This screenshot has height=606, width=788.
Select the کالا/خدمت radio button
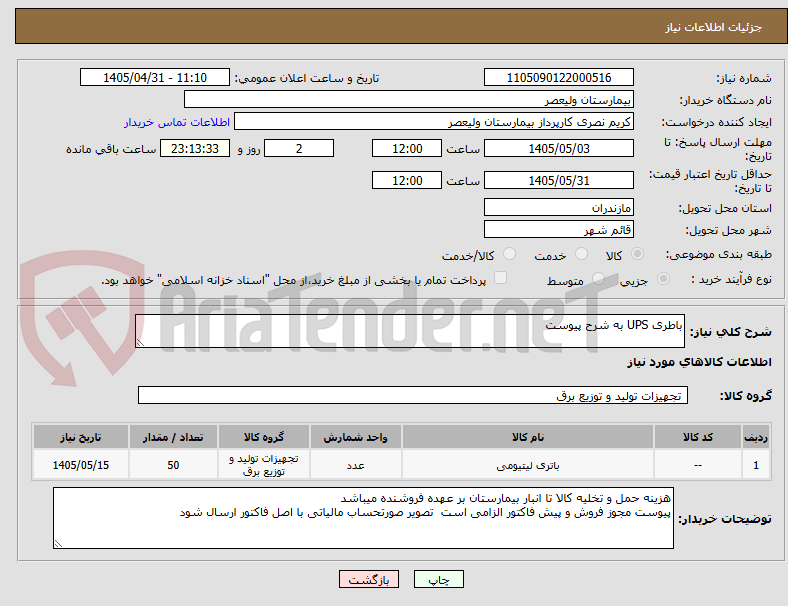[510, 254]
